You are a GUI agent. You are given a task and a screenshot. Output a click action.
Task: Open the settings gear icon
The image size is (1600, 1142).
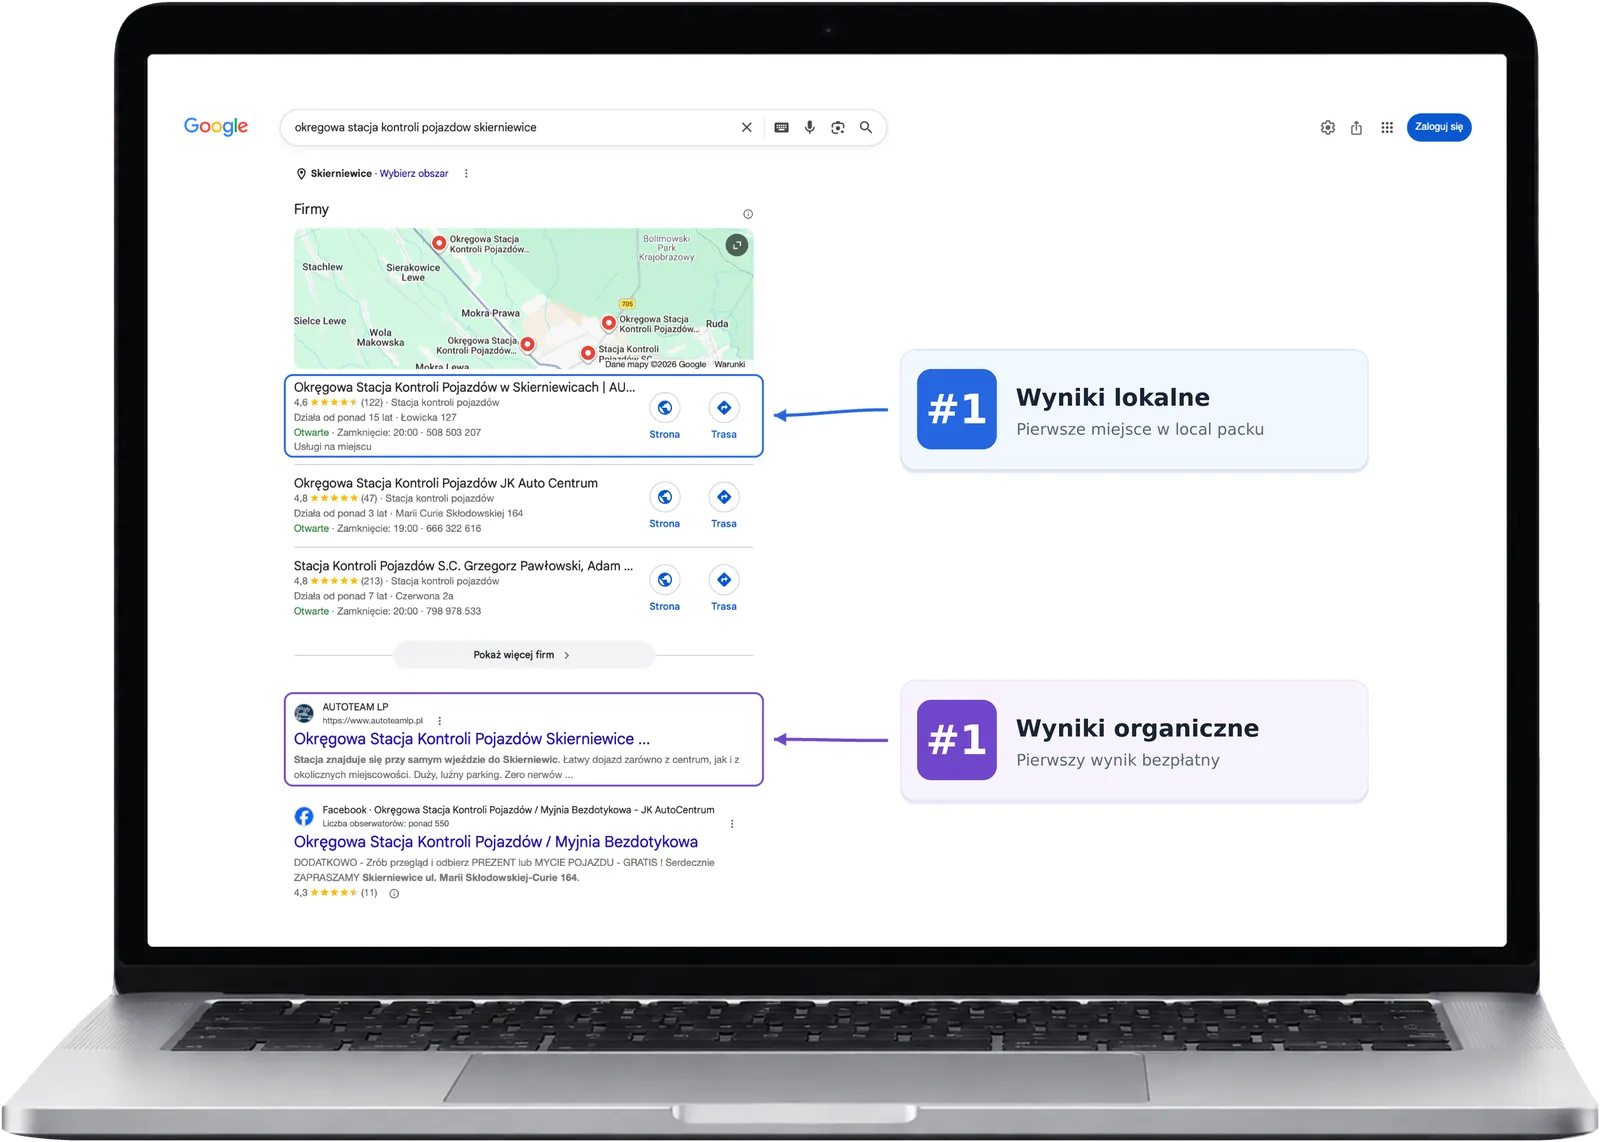point(1328,127)
